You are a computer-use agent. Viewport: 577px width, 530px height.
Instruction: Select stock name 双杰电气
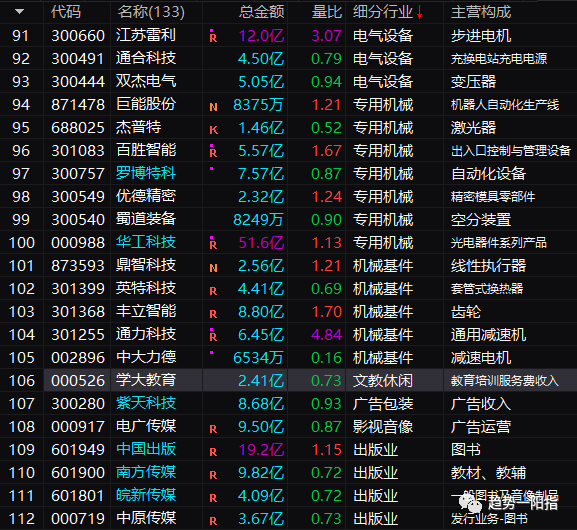(146, 81)
